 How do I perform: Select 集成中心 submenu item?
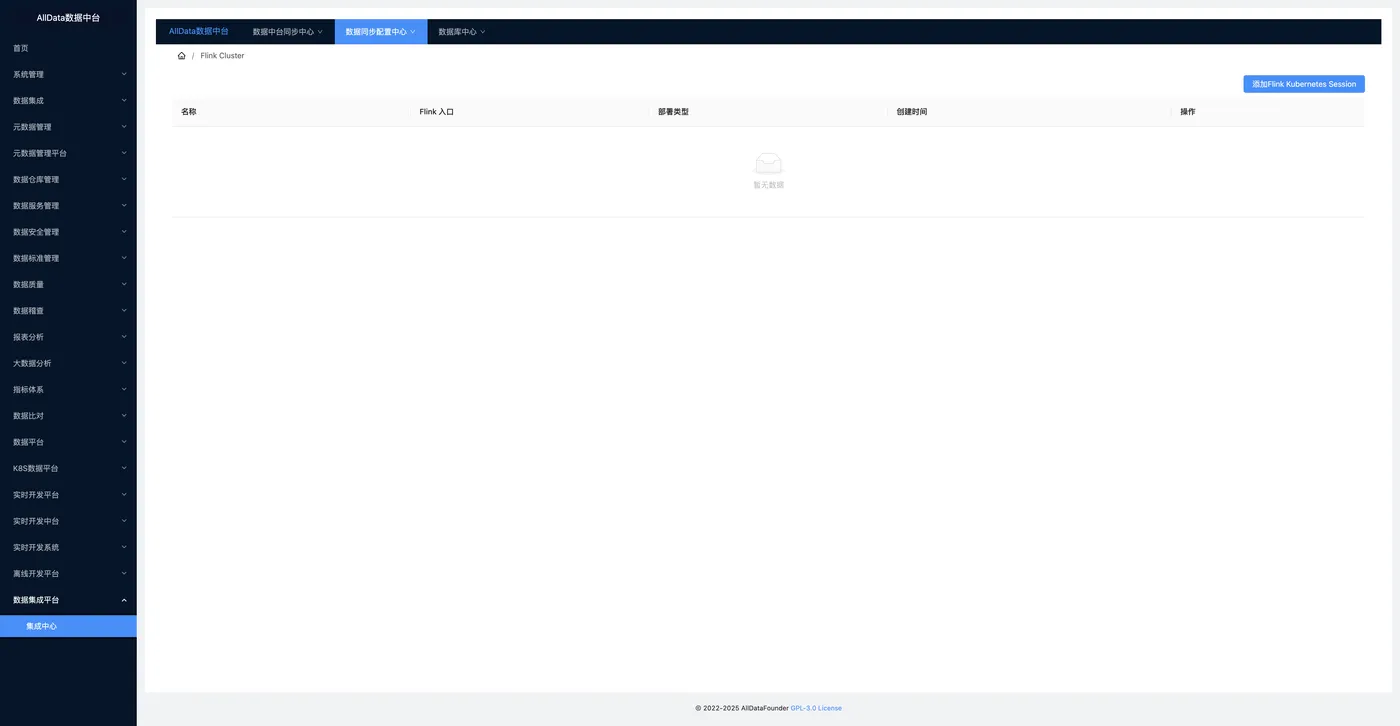[x=68, y=626]
